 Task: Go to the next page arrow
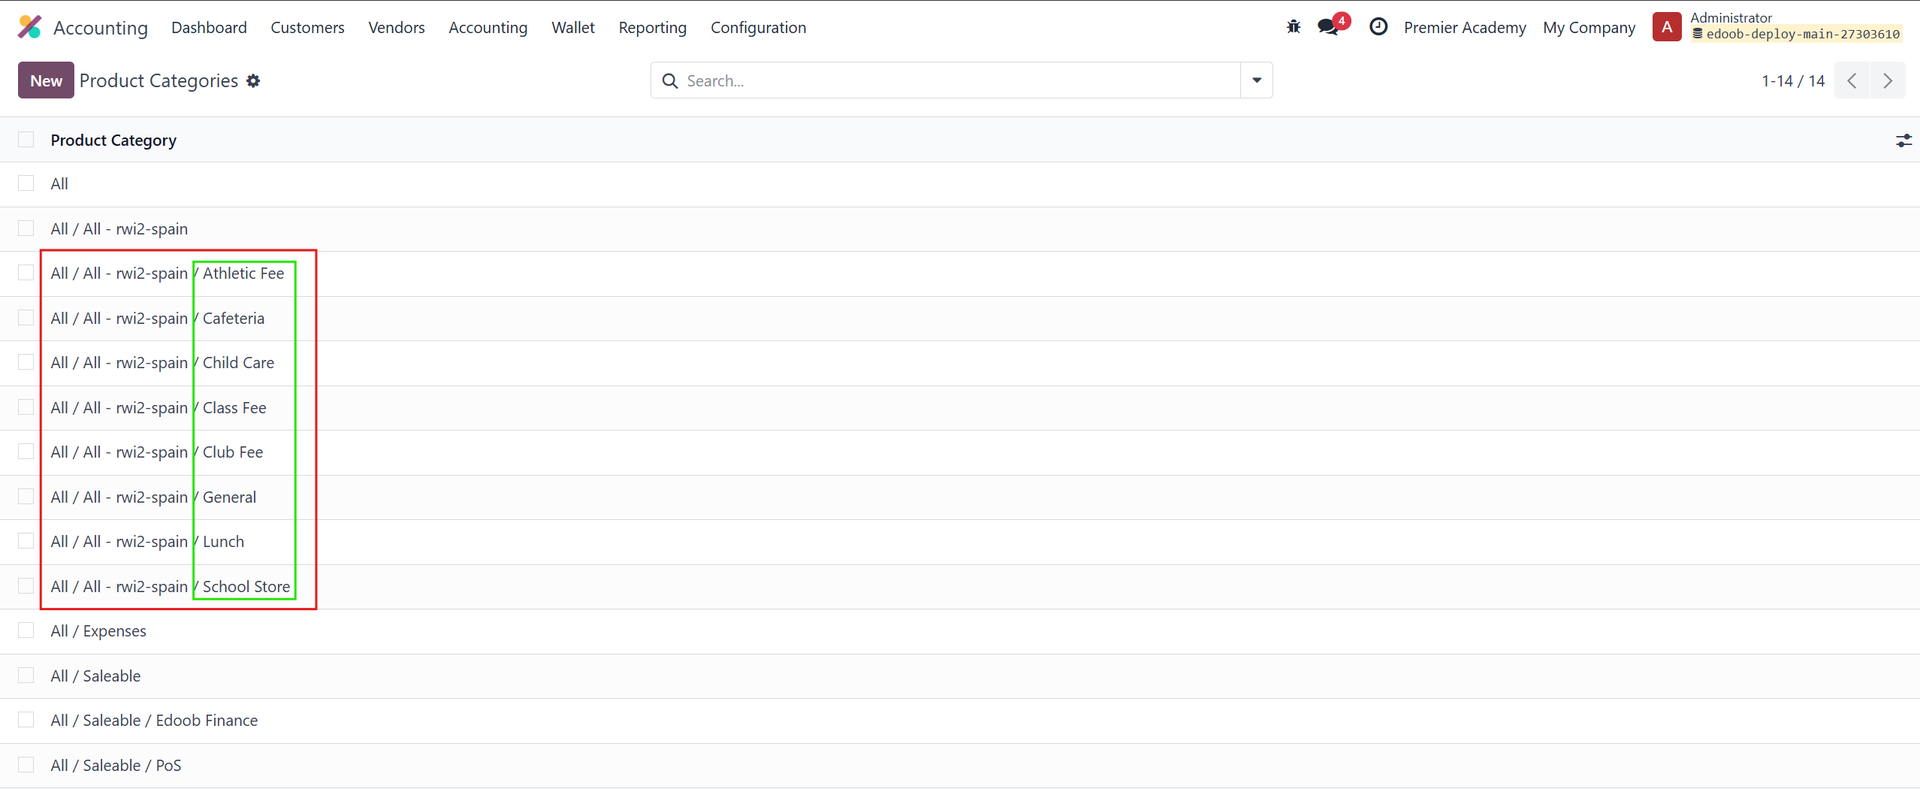[x=1887, y=81]
